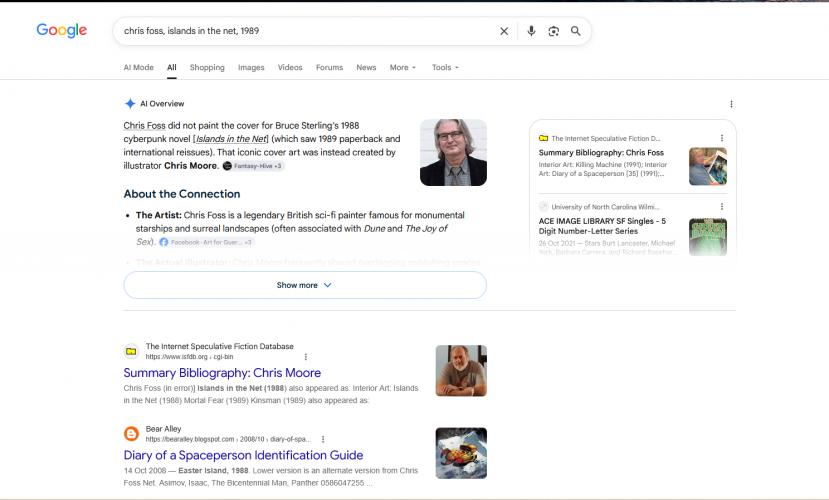Screen dimensions: 829x500
Task: Click the Chris Foss source card thumbnail
Action: coord(708,166)
